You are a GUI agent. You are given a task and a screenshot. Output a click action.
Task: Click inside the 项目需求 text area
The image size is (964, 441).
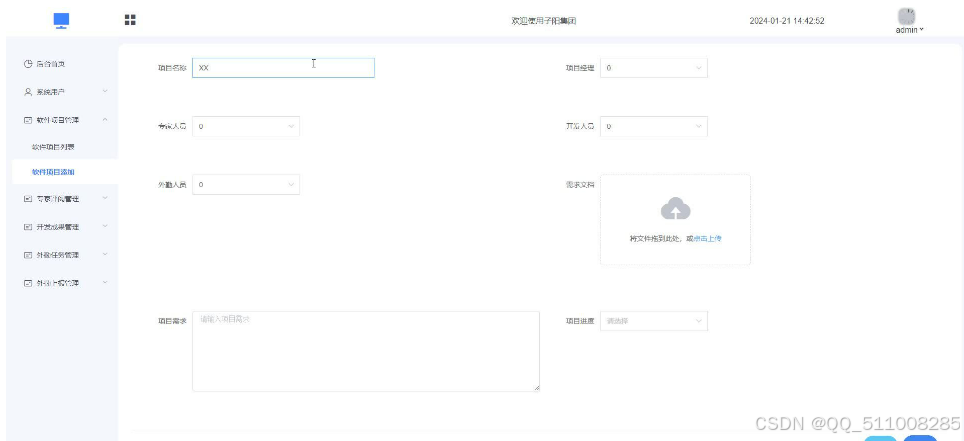pyautogui.click(x=366, y=351)
